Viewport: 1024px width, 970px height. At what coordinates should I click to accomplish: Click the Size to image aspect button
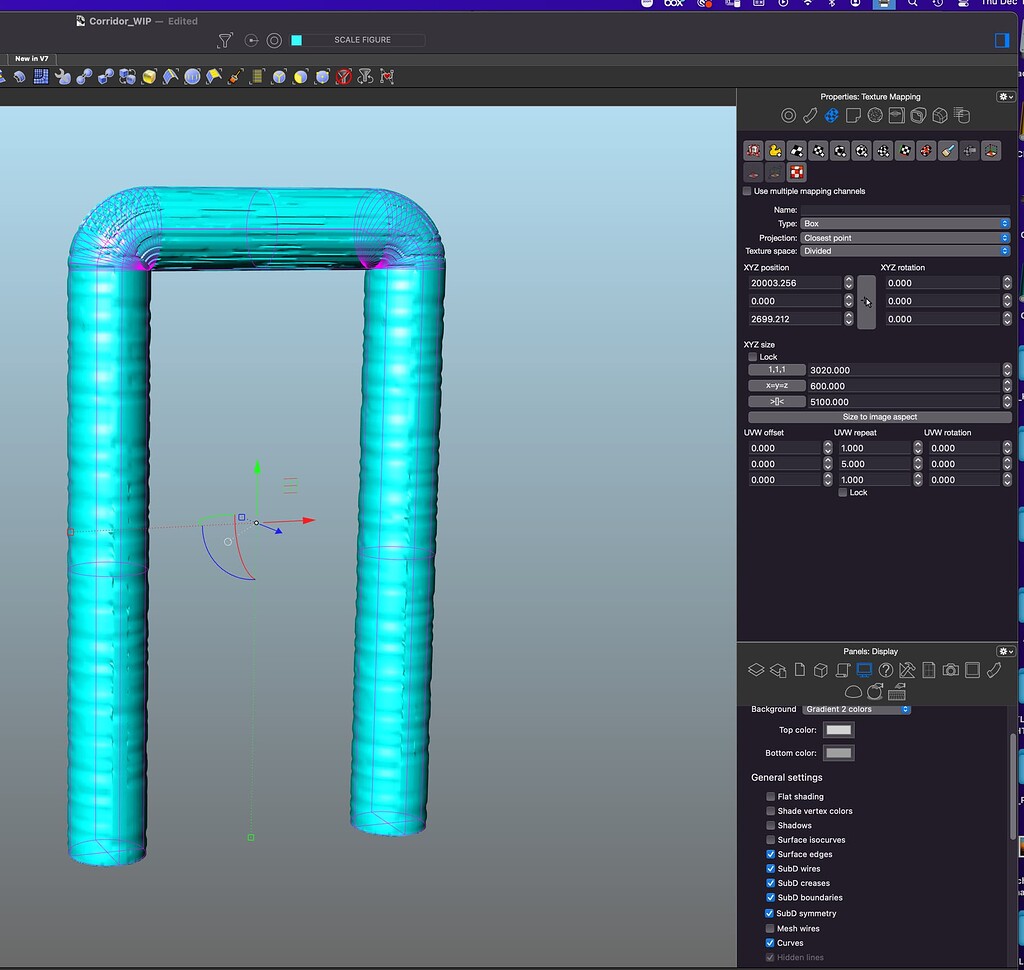[x=878, y=417]
